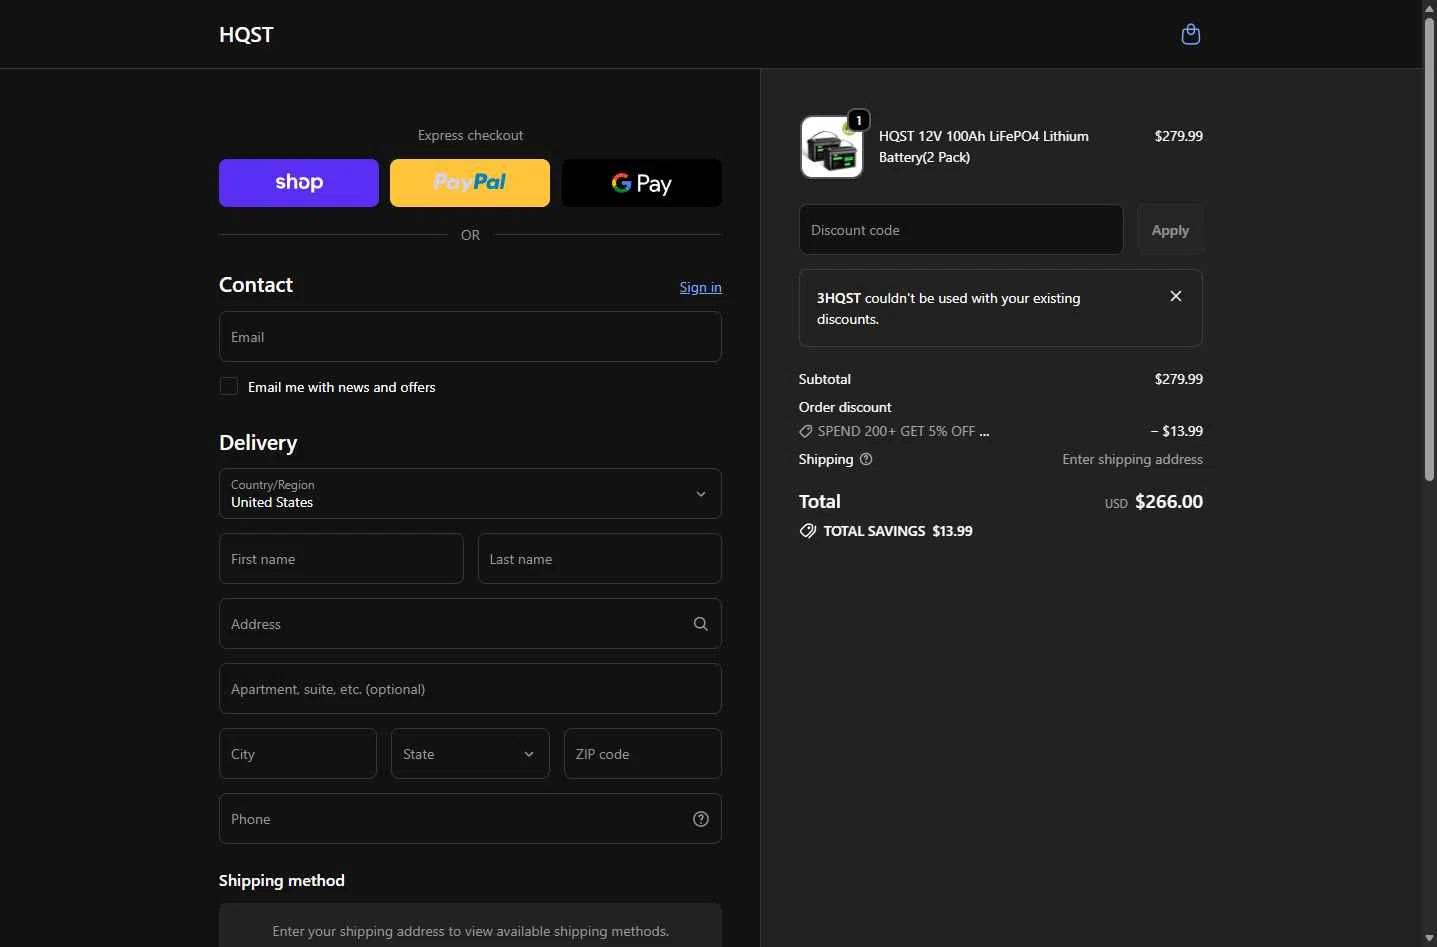Focus the Email input field
The height and width of the screenshot is (947, 1437).
pos(470,337)
